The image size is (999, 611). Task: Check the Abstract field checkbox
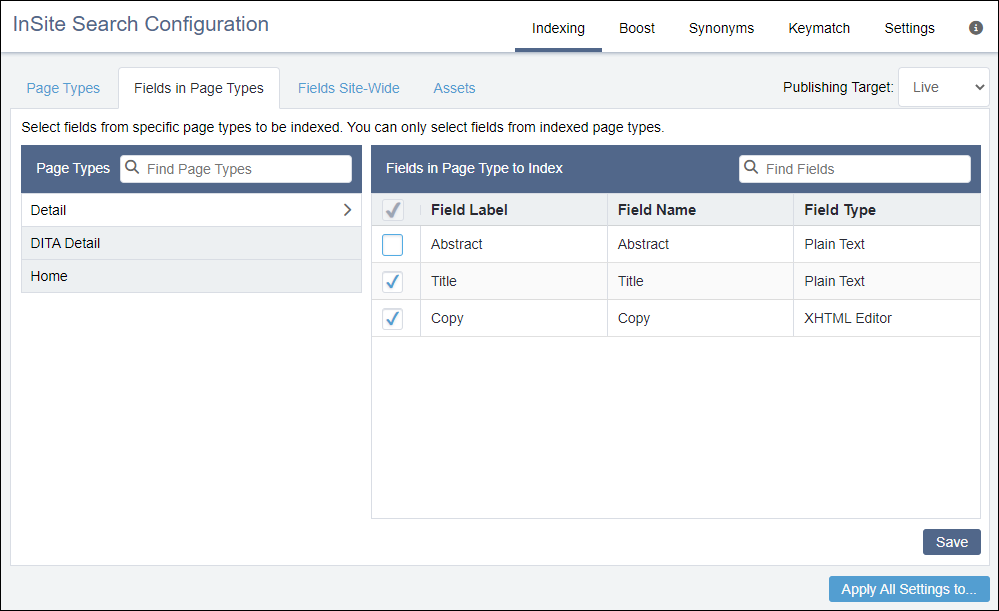[392, 245]
